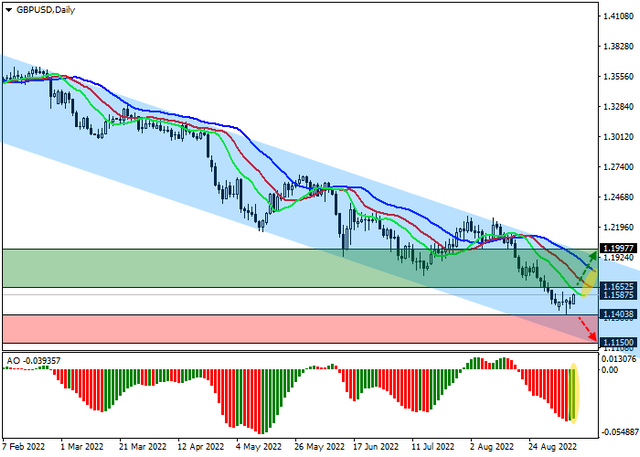This screenshot has height=457, width=640.
Task: Click the 1.24680 price scale value
Action: pos(618,197)
